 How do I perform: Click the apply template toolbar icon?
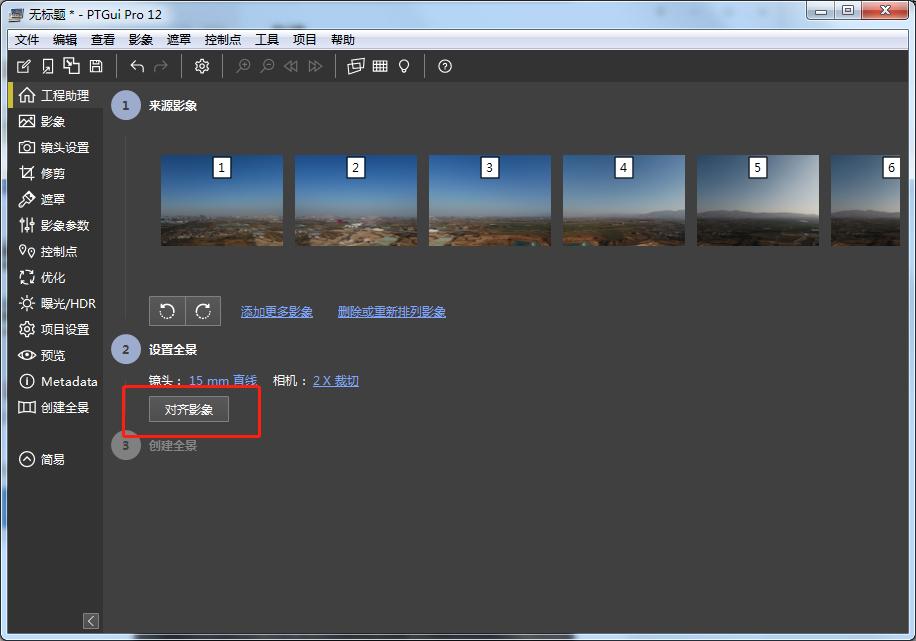coord(72,66)
